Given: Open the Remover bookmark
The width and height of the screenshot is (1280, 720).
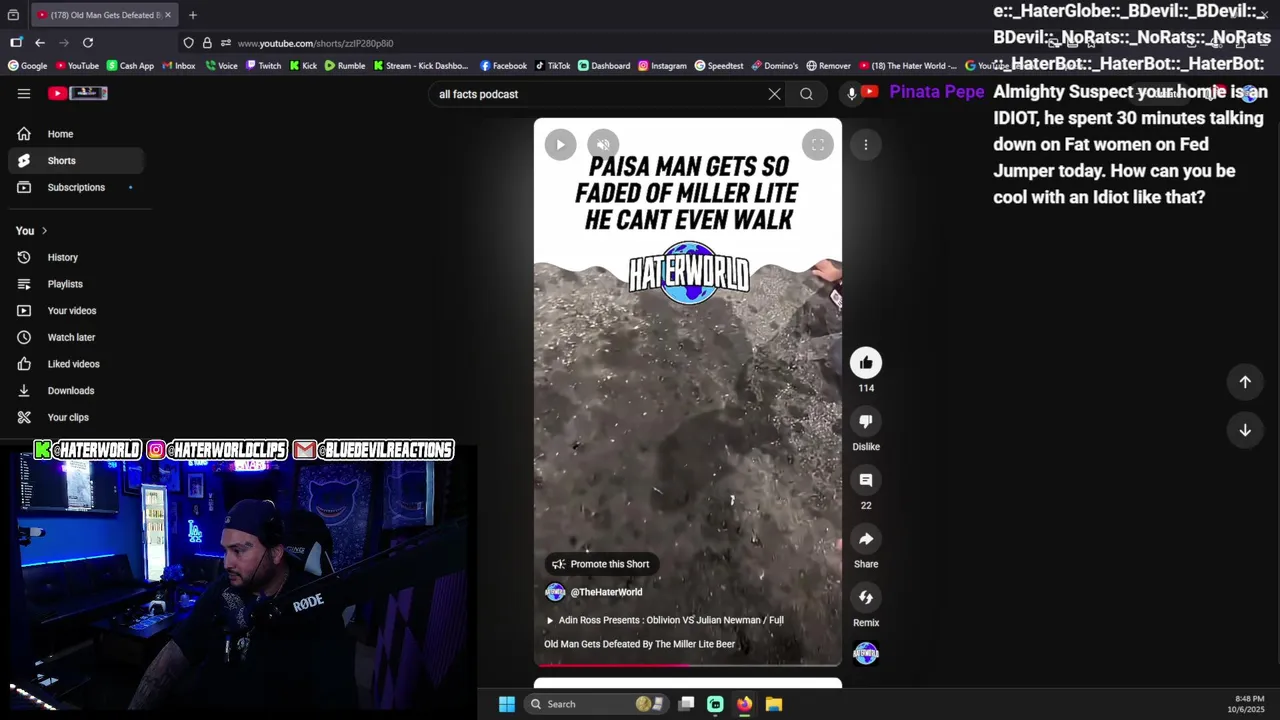Looking at the screenshot, I should tap(828, 66).
